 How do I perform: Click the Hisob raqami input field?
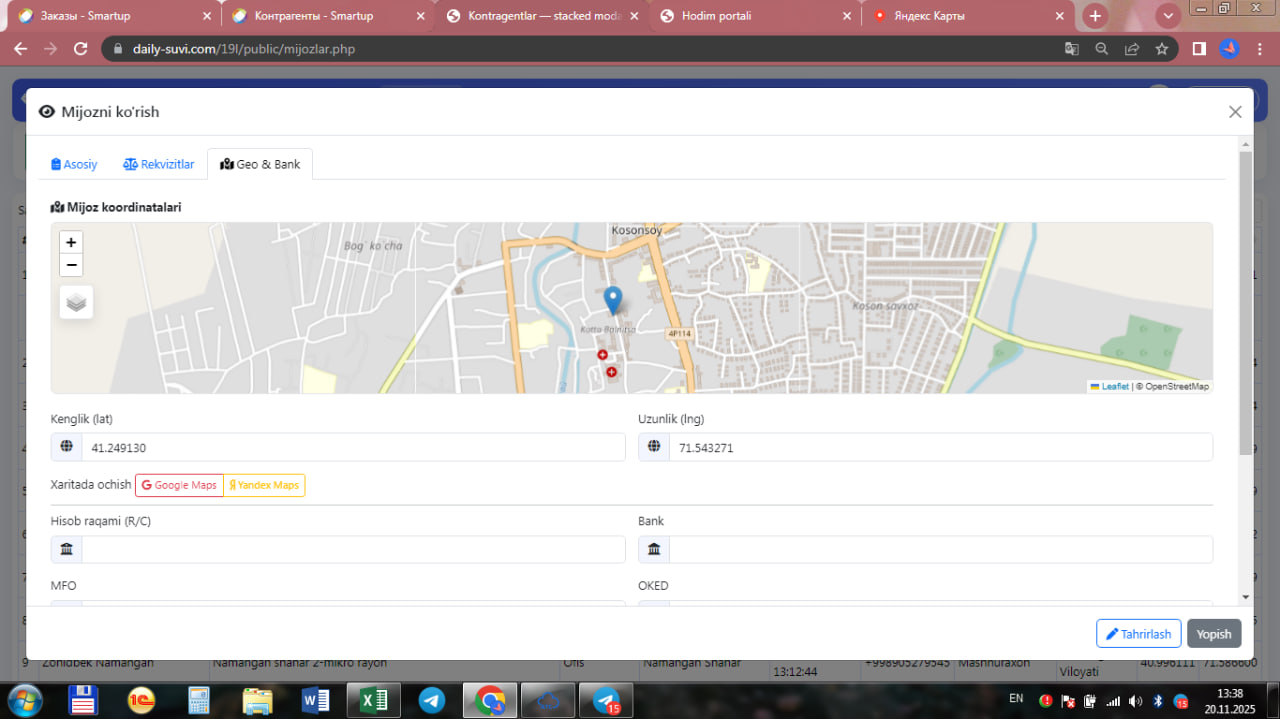tap(352, 549)
